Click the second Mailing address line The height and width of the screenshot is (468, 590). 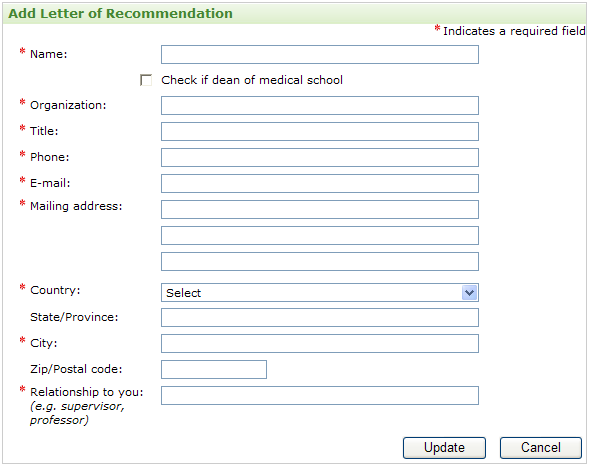tap(320, 235)
